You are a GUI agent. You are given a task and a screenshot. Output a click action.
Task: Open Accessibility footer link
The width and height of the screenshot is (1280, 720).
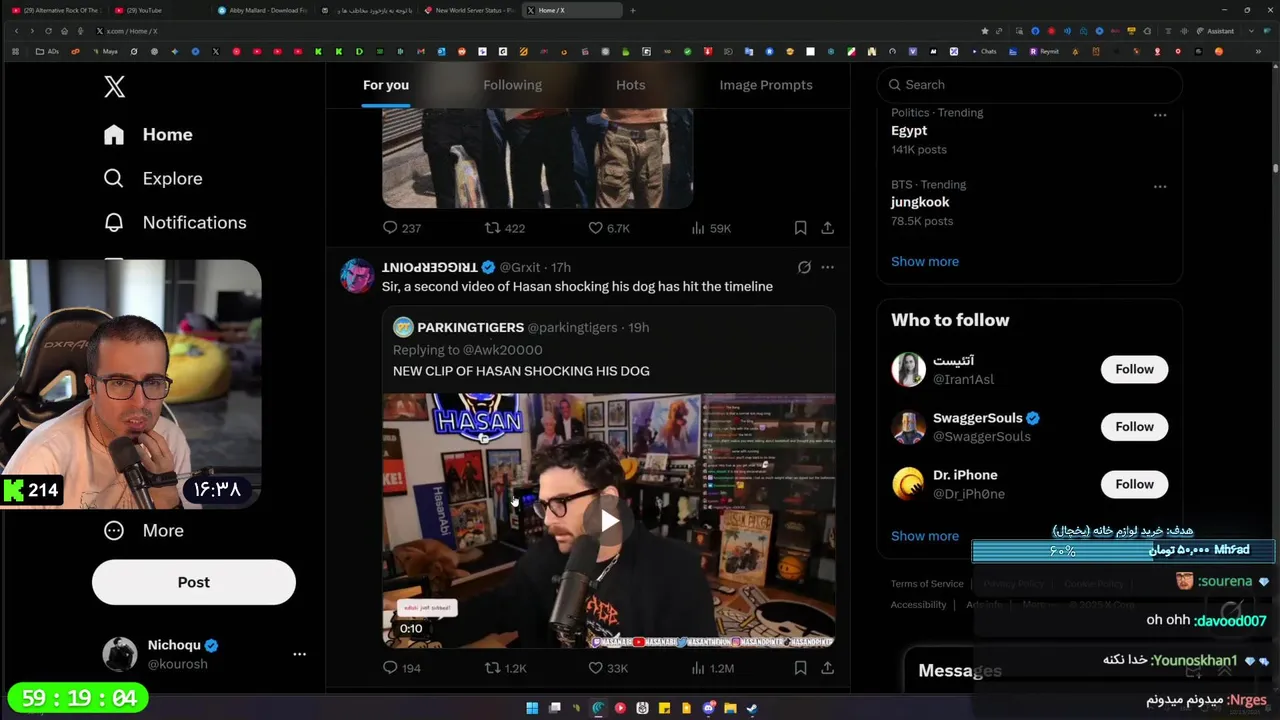point(918,605)
